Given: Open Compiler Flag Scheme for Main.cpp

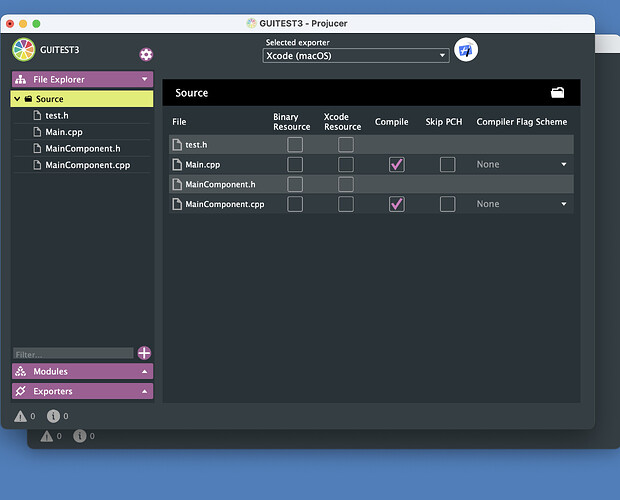Looking at the screenshot, I should [522, 164].
